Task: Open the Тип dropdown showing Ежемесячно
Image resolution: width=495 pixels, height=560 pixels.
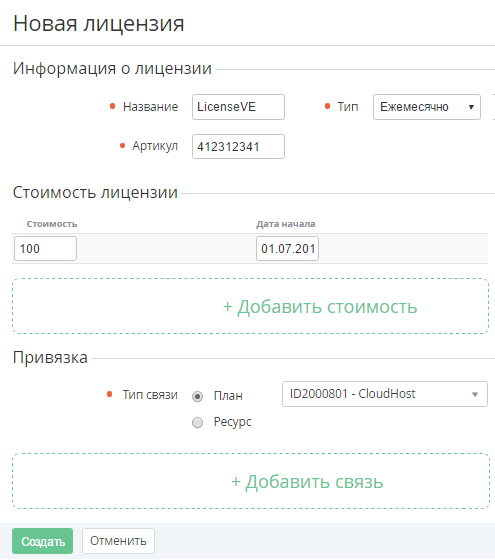Action: 427,107
